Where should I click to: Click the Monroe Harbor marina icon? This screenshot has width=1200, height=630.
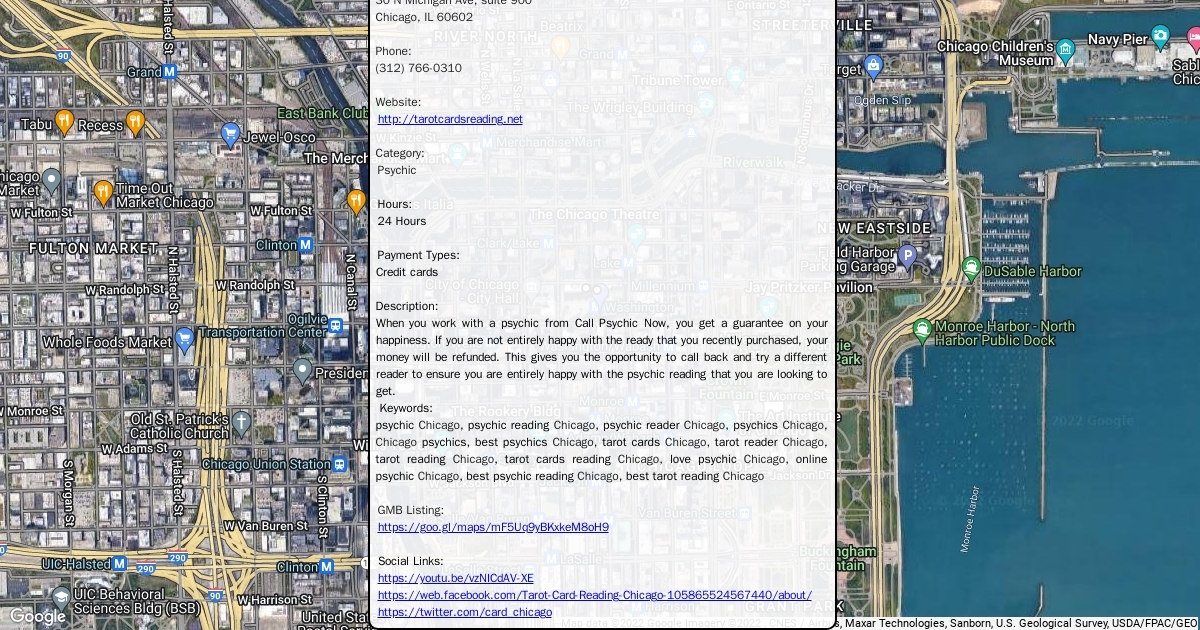923,330
